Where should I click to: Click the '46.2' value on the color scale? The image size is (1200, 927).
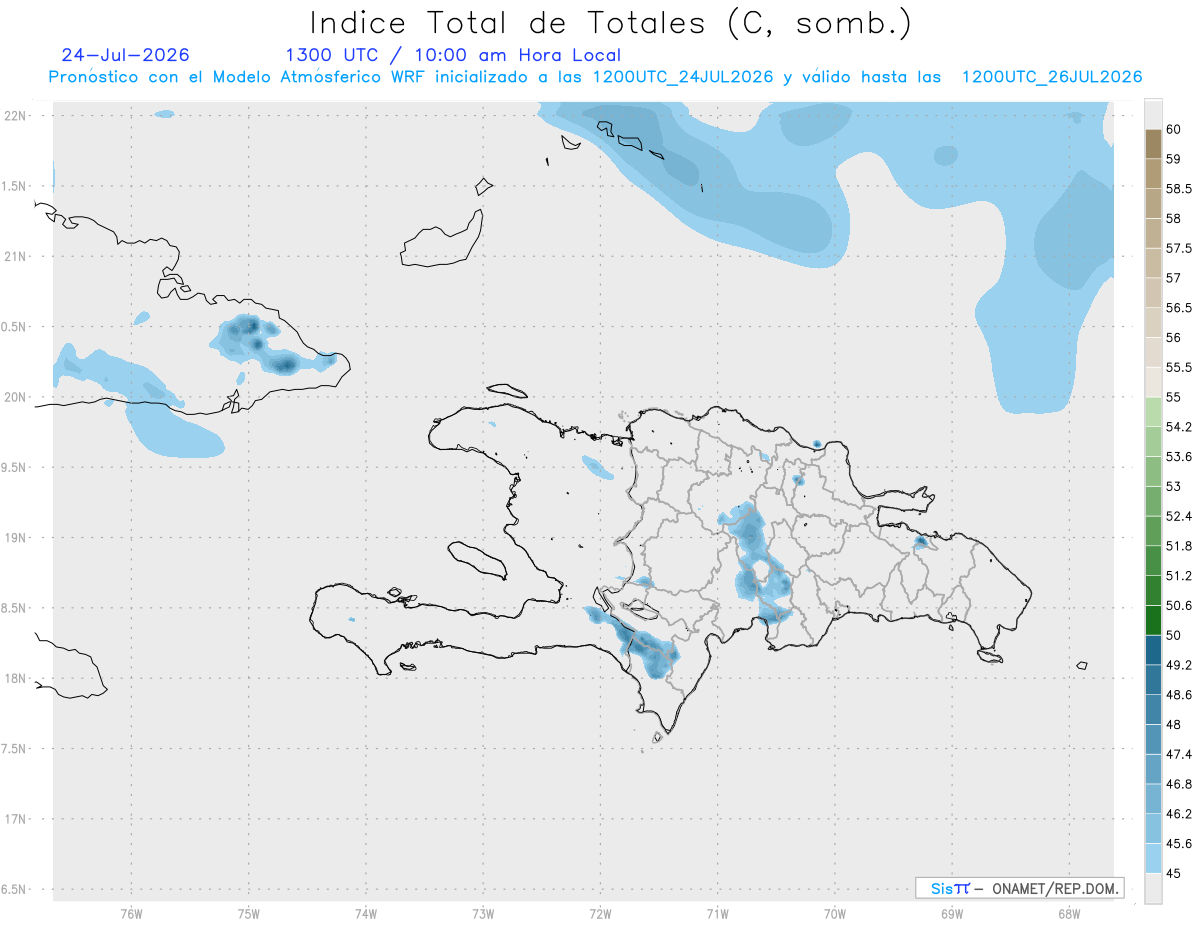[x=1179, y=814]
